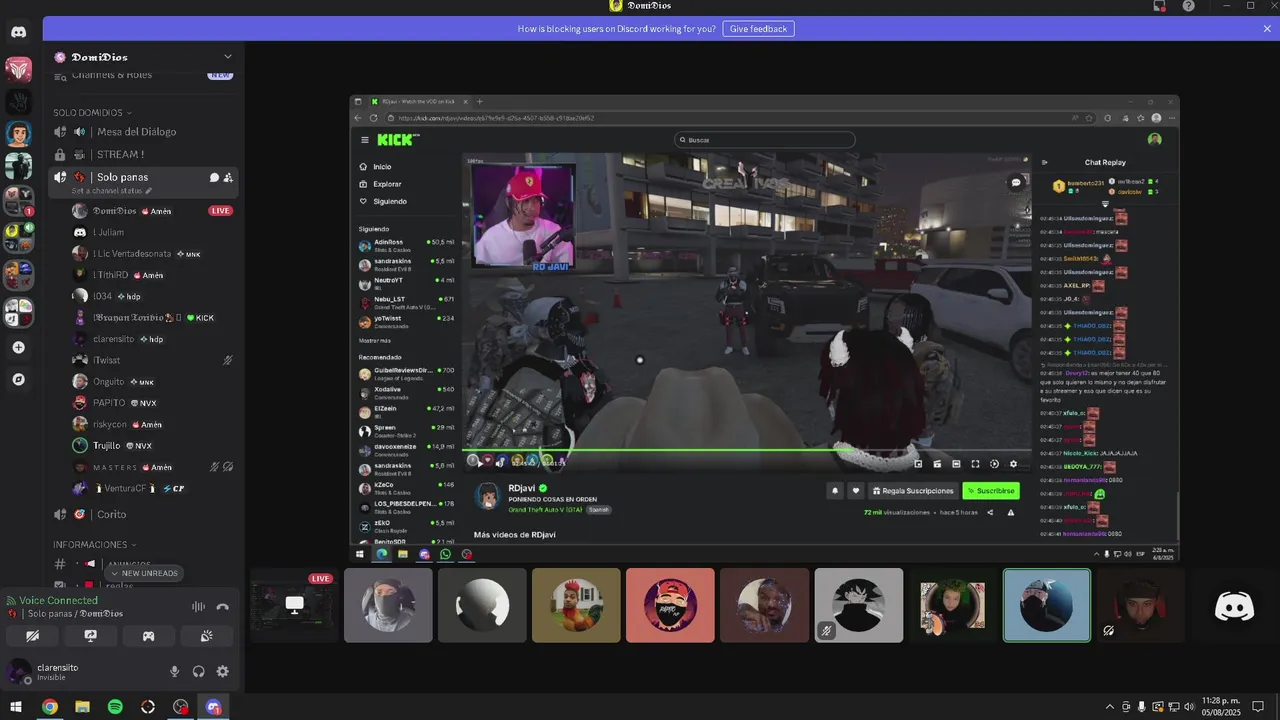Select l TithiRD in the voice list

coord(152,275)
